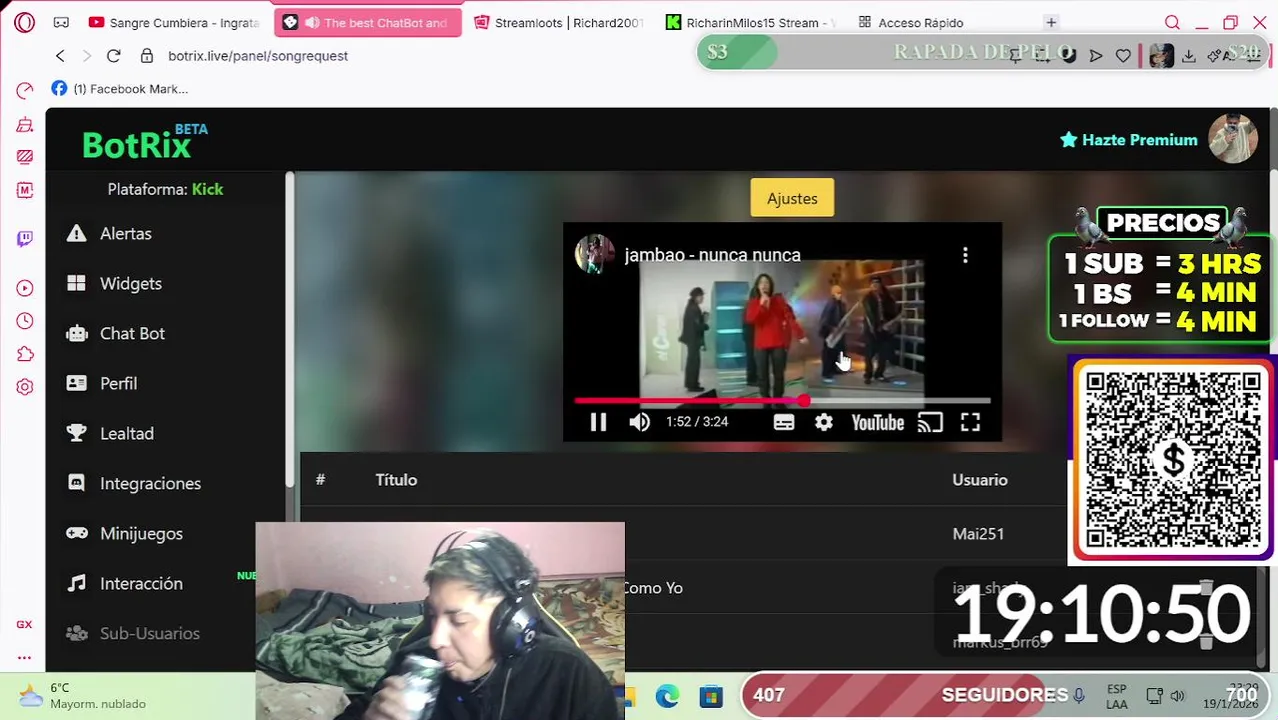The image size is (1278, 720).
Task: Click the # column header
Action: 320,480
